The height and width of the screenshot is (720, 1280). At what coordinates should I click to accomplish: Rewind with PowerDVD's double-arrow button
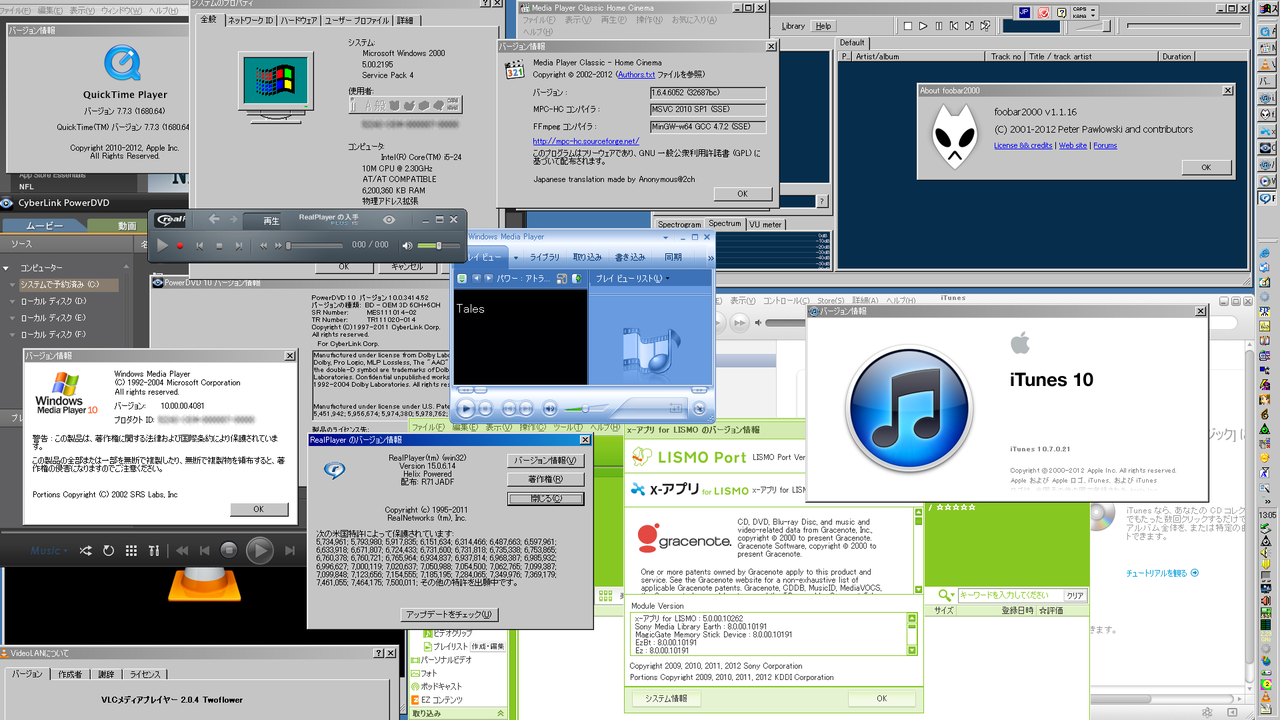click(183, 551)
